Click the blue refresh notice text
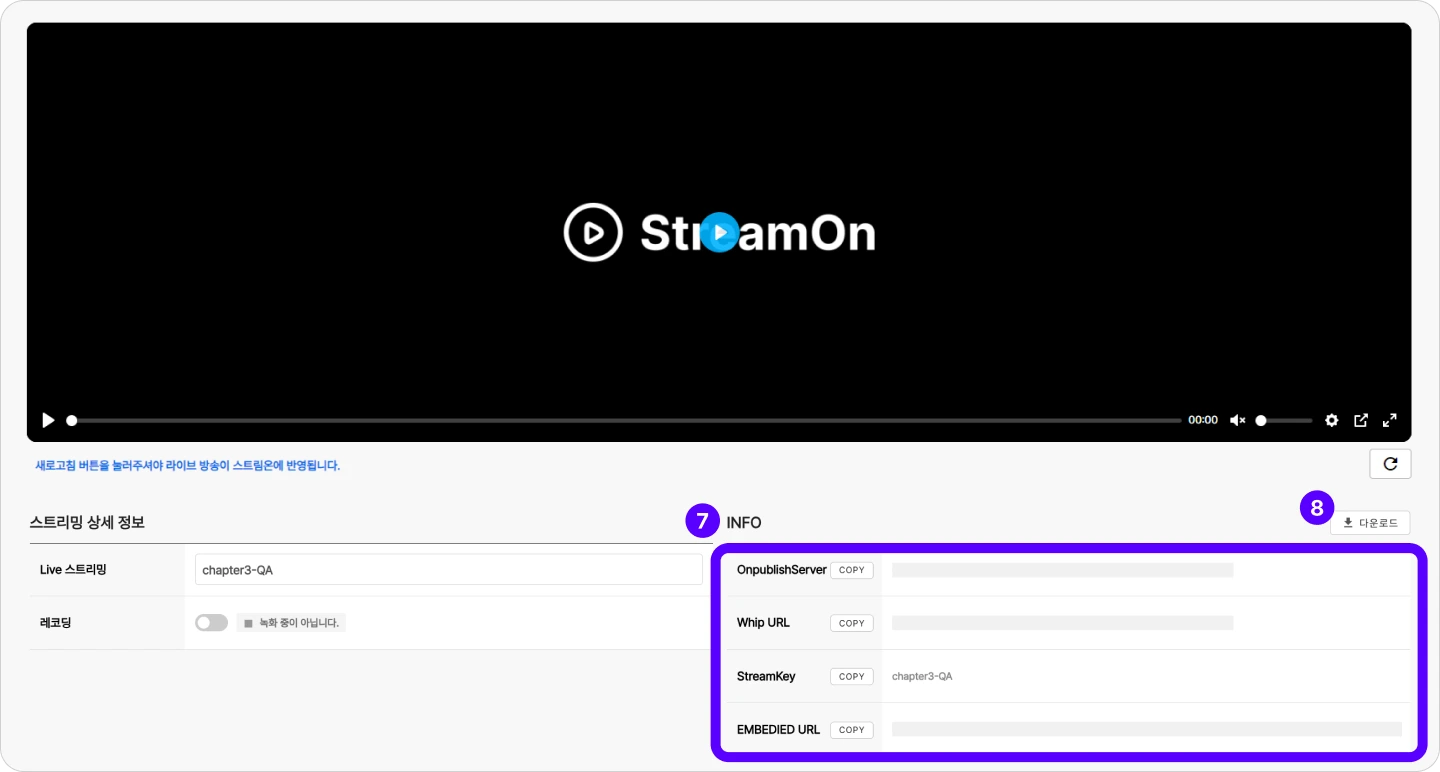Image resolution: width=1440 pixels, height=772 pixels. (x=188, y=465)
